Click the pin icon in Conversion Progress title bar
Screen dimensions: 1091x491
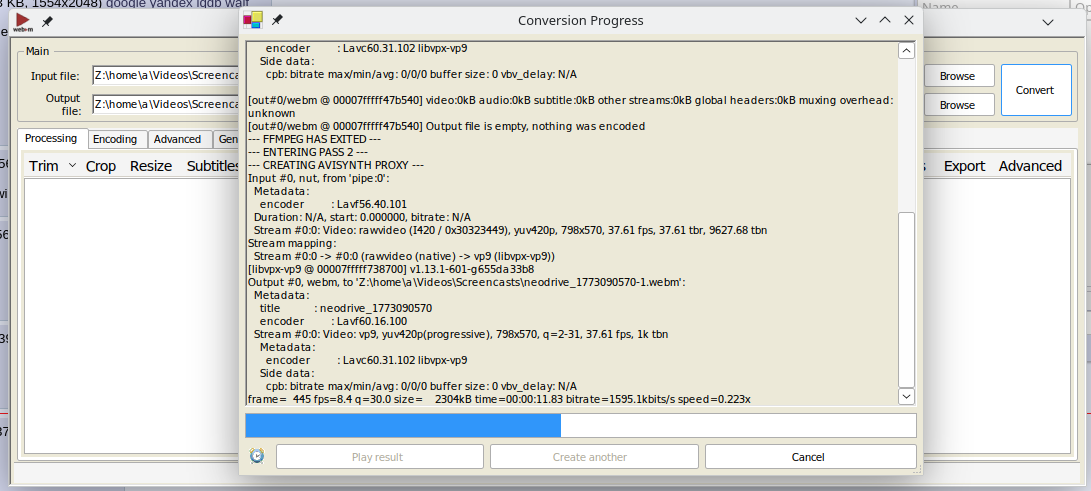tap(276, 20)
